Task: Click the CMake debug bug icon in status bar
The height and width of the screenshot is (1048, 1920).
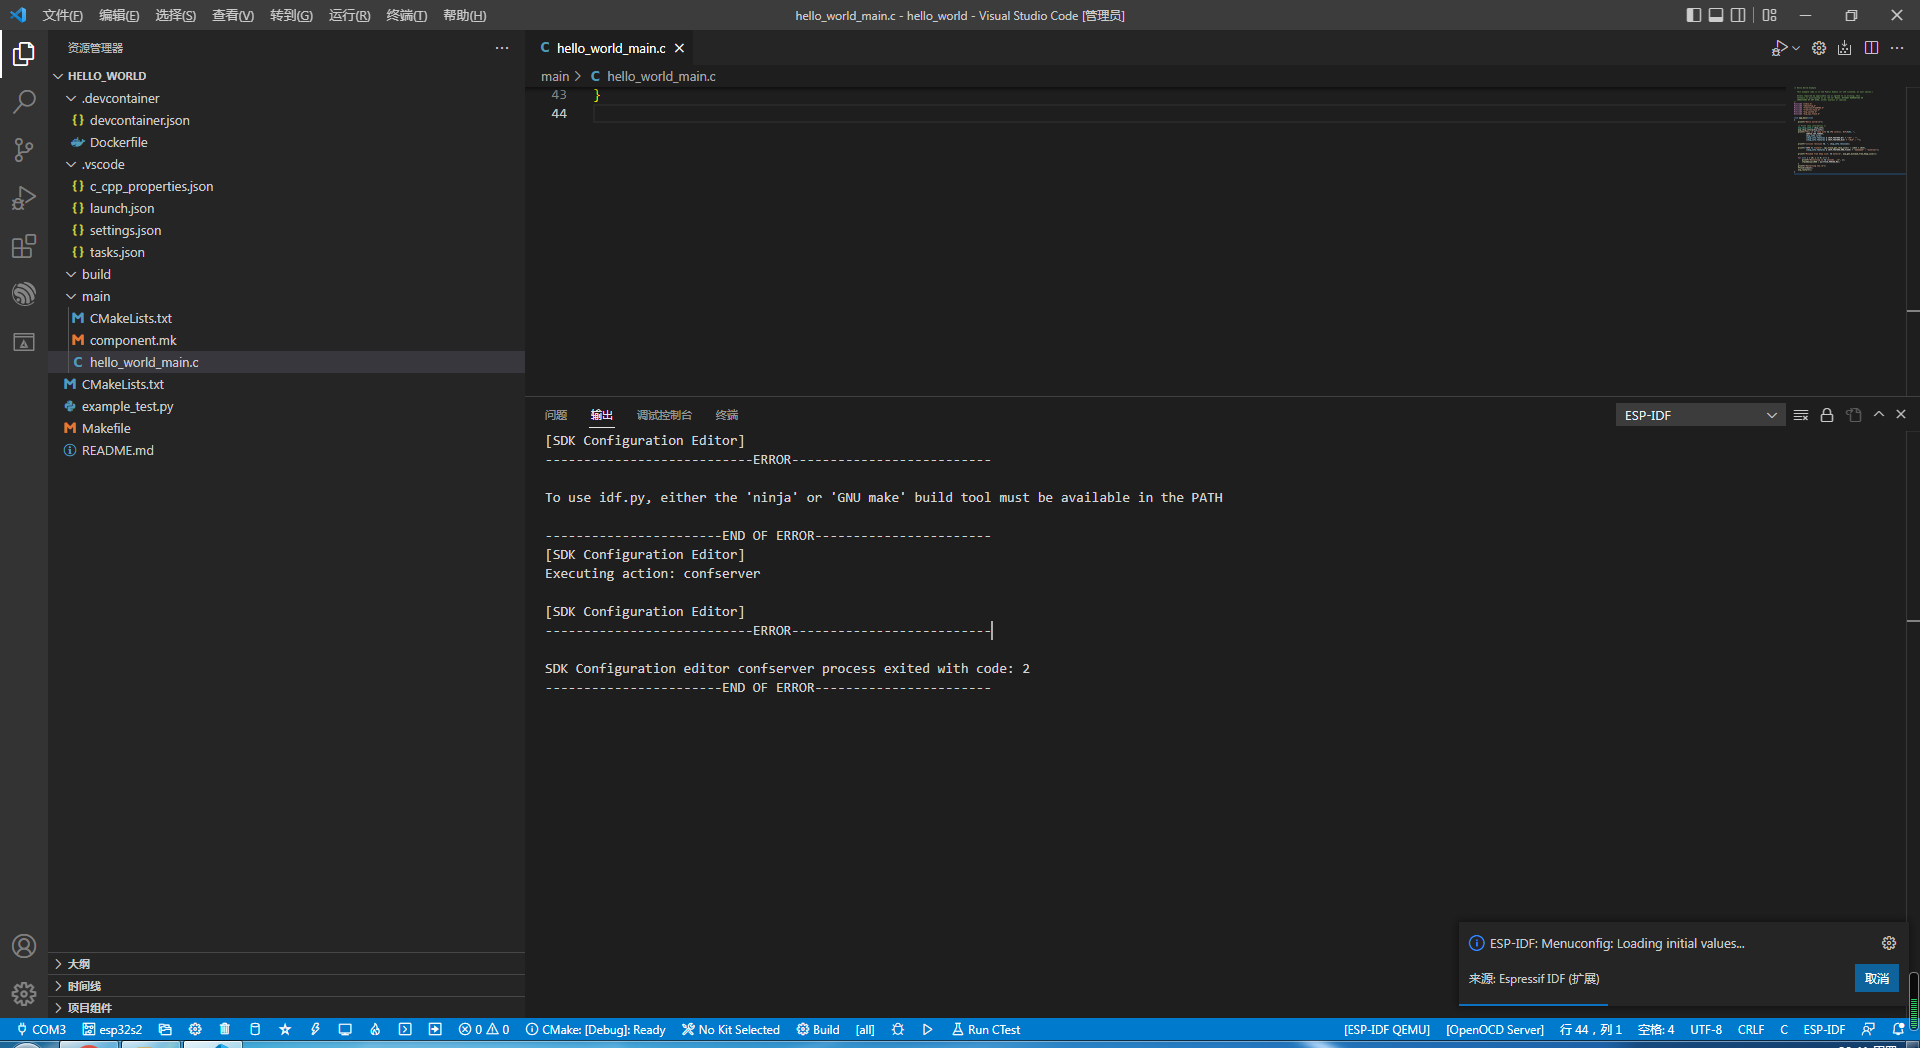Action: [898, 1029]
